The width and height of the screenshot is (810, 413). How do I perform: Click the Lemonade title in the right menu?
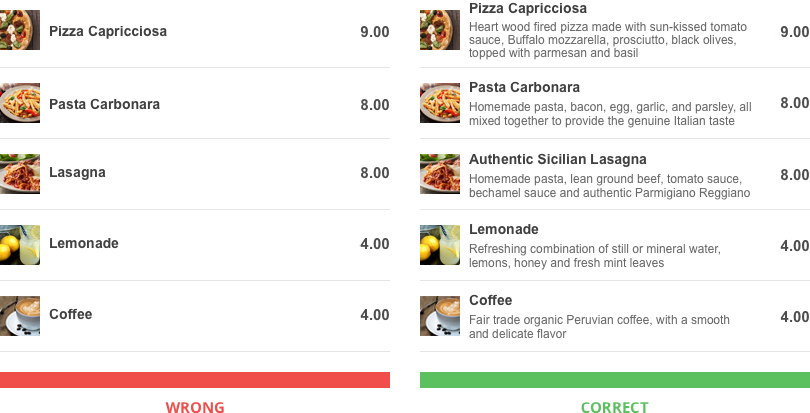[x=504, y=229]
